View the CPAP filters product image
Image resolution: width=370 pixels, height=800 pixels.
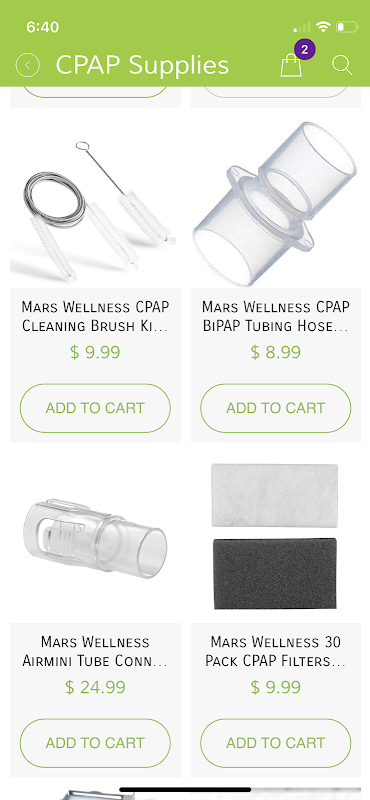pyautogui.click(x=276, y=539)
